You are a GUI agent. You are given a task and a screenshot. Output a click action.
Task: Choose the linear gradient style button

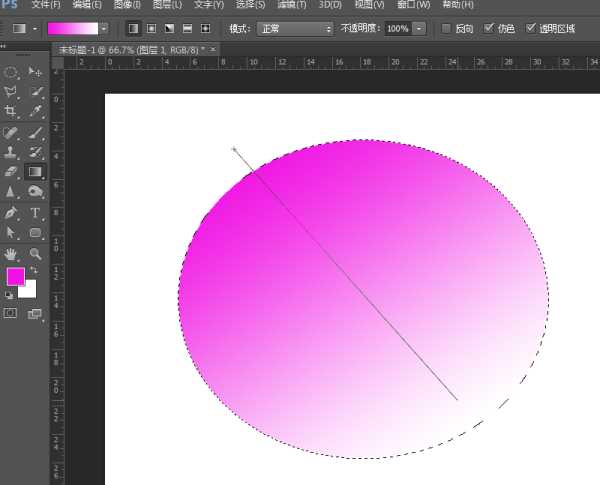(132, 29)
